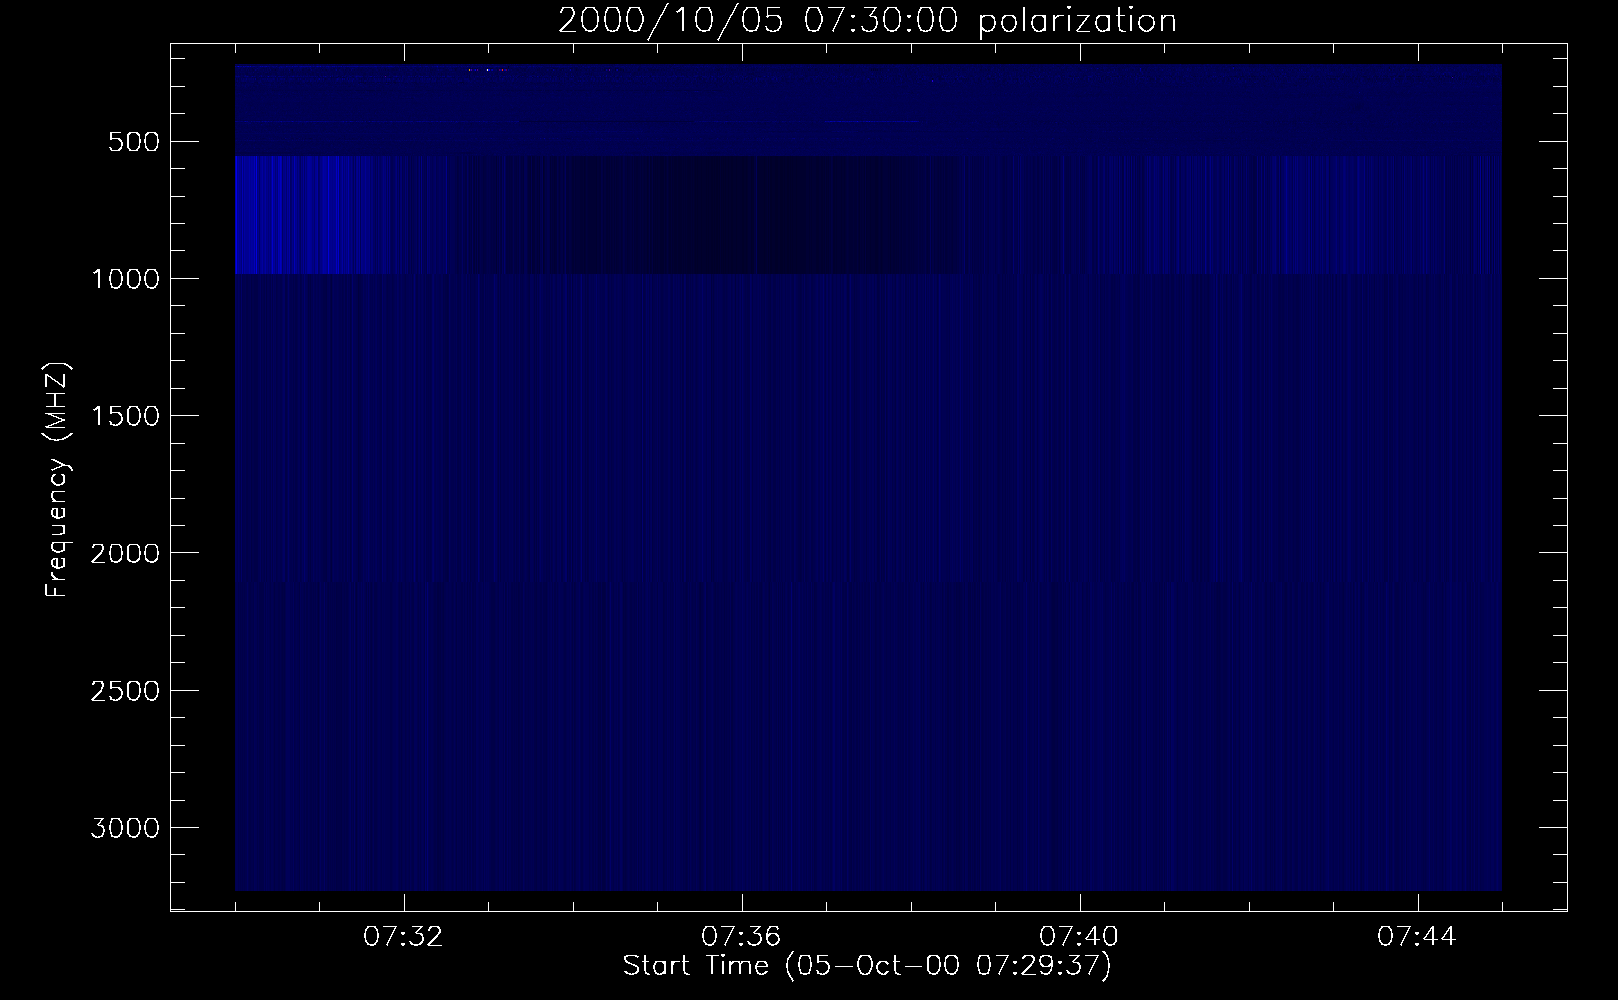Click the 'Start Time (05-Oct-00 07:29:37)' x-axis label
This screenshot has width=1618, height=1000.
[x=867, y=966]
